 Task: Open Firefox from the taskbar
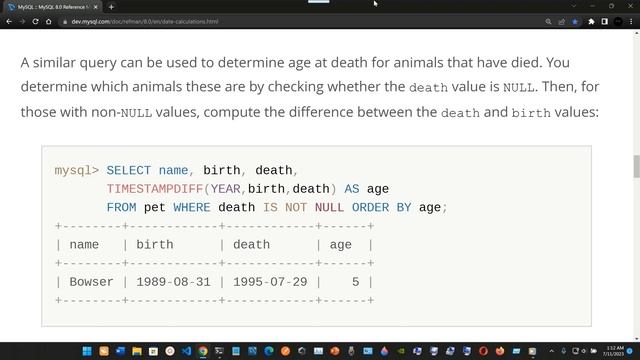(x=500, y=351)
